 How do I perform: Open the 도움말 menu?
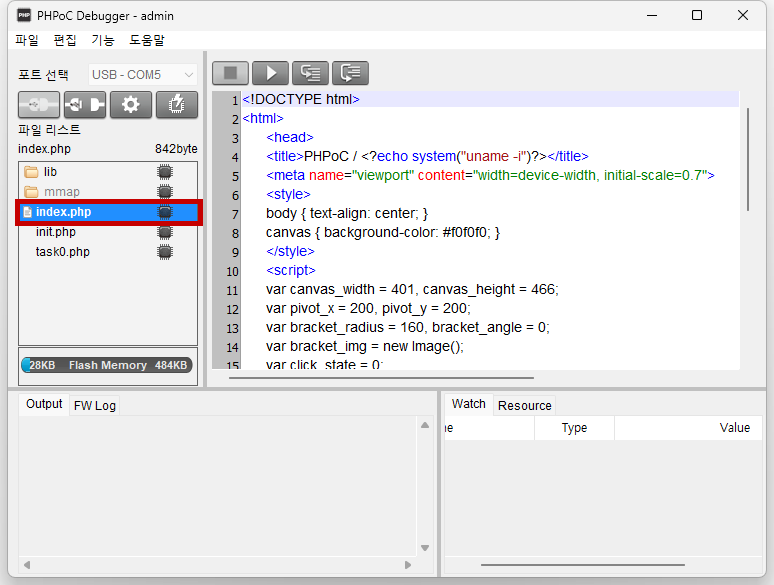(147, 40)
